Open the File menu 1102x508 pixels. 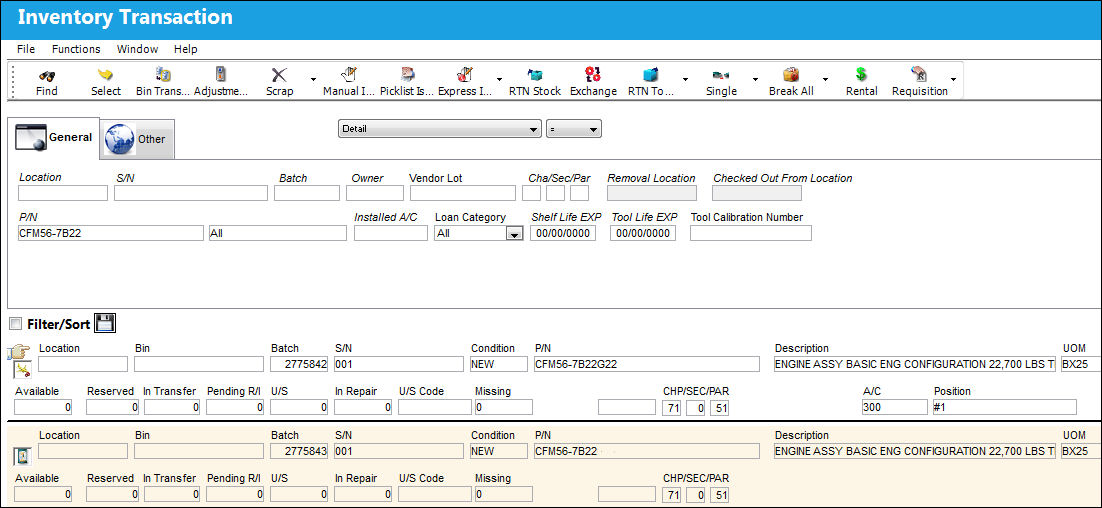pyautogui.click(x=26, y=49)
